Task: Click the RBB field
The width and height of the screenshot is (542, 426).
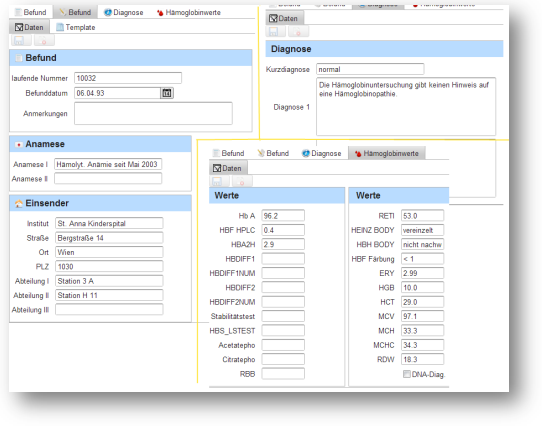Action: pyautogui.click(x=283, y=373)
